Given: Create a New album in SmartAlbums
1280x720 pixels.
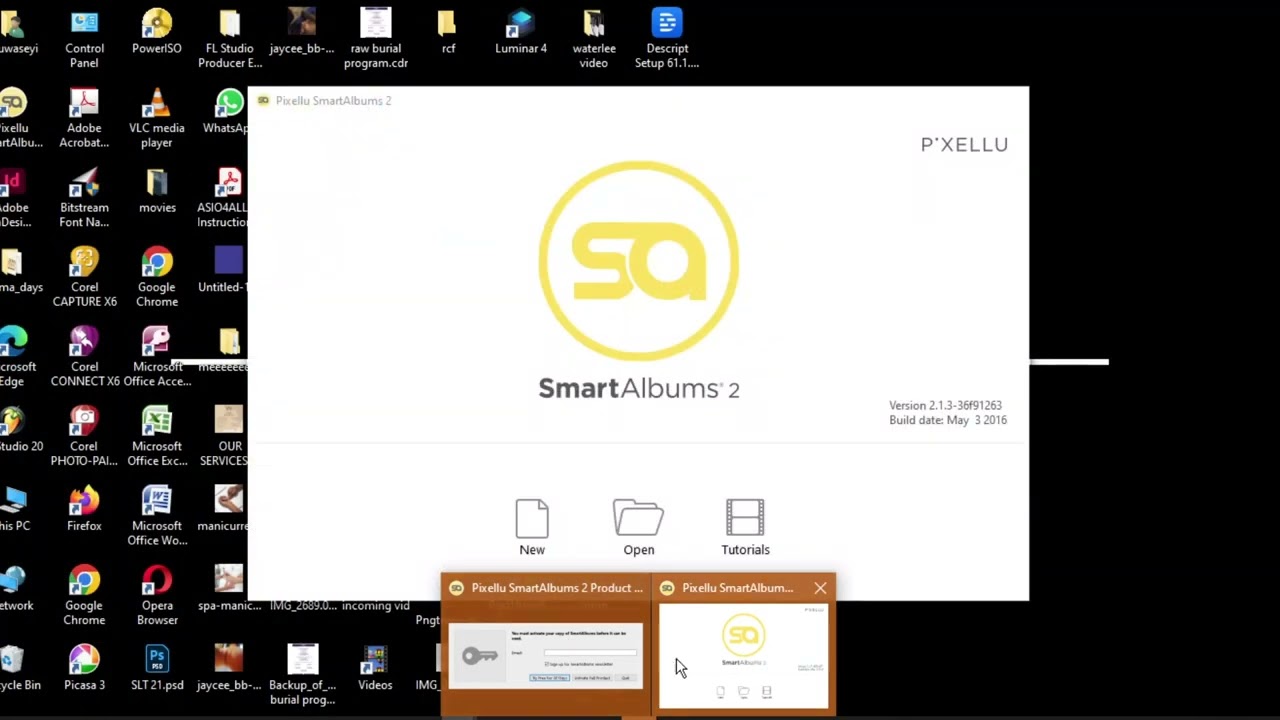Looking at the screenshot, I should point(532,527).
